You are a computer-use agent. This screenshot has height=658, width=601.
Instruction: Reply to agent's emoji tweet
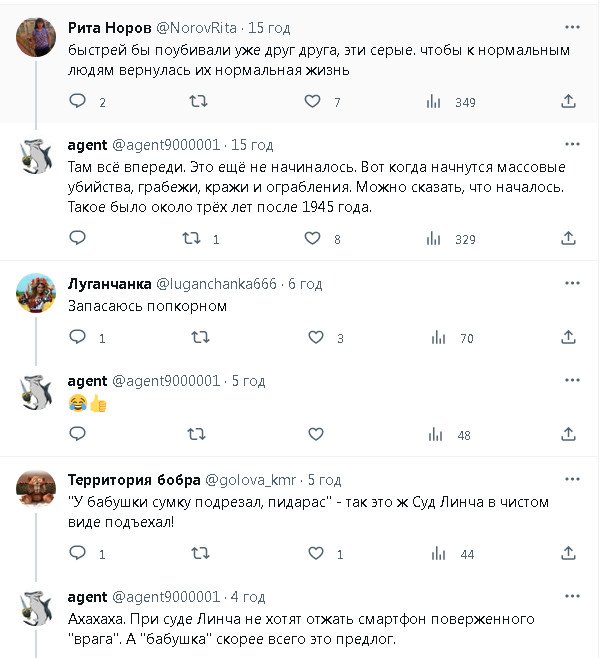[78, 434]
